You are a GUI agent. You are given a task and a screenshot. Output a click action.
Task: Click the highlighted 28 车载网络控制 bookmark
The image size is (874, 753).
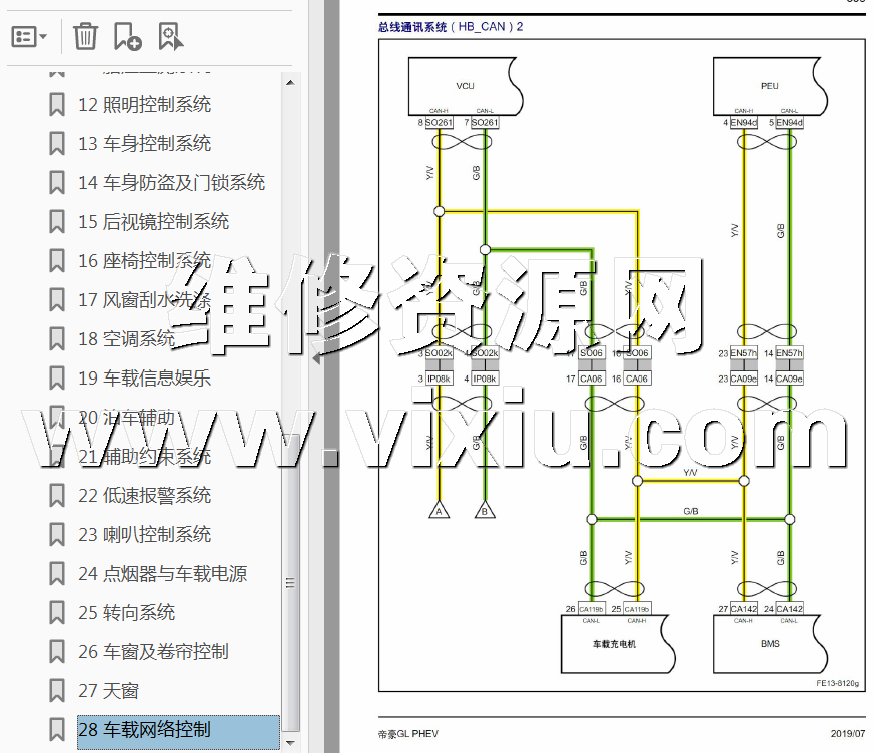[x=144, y=730]
